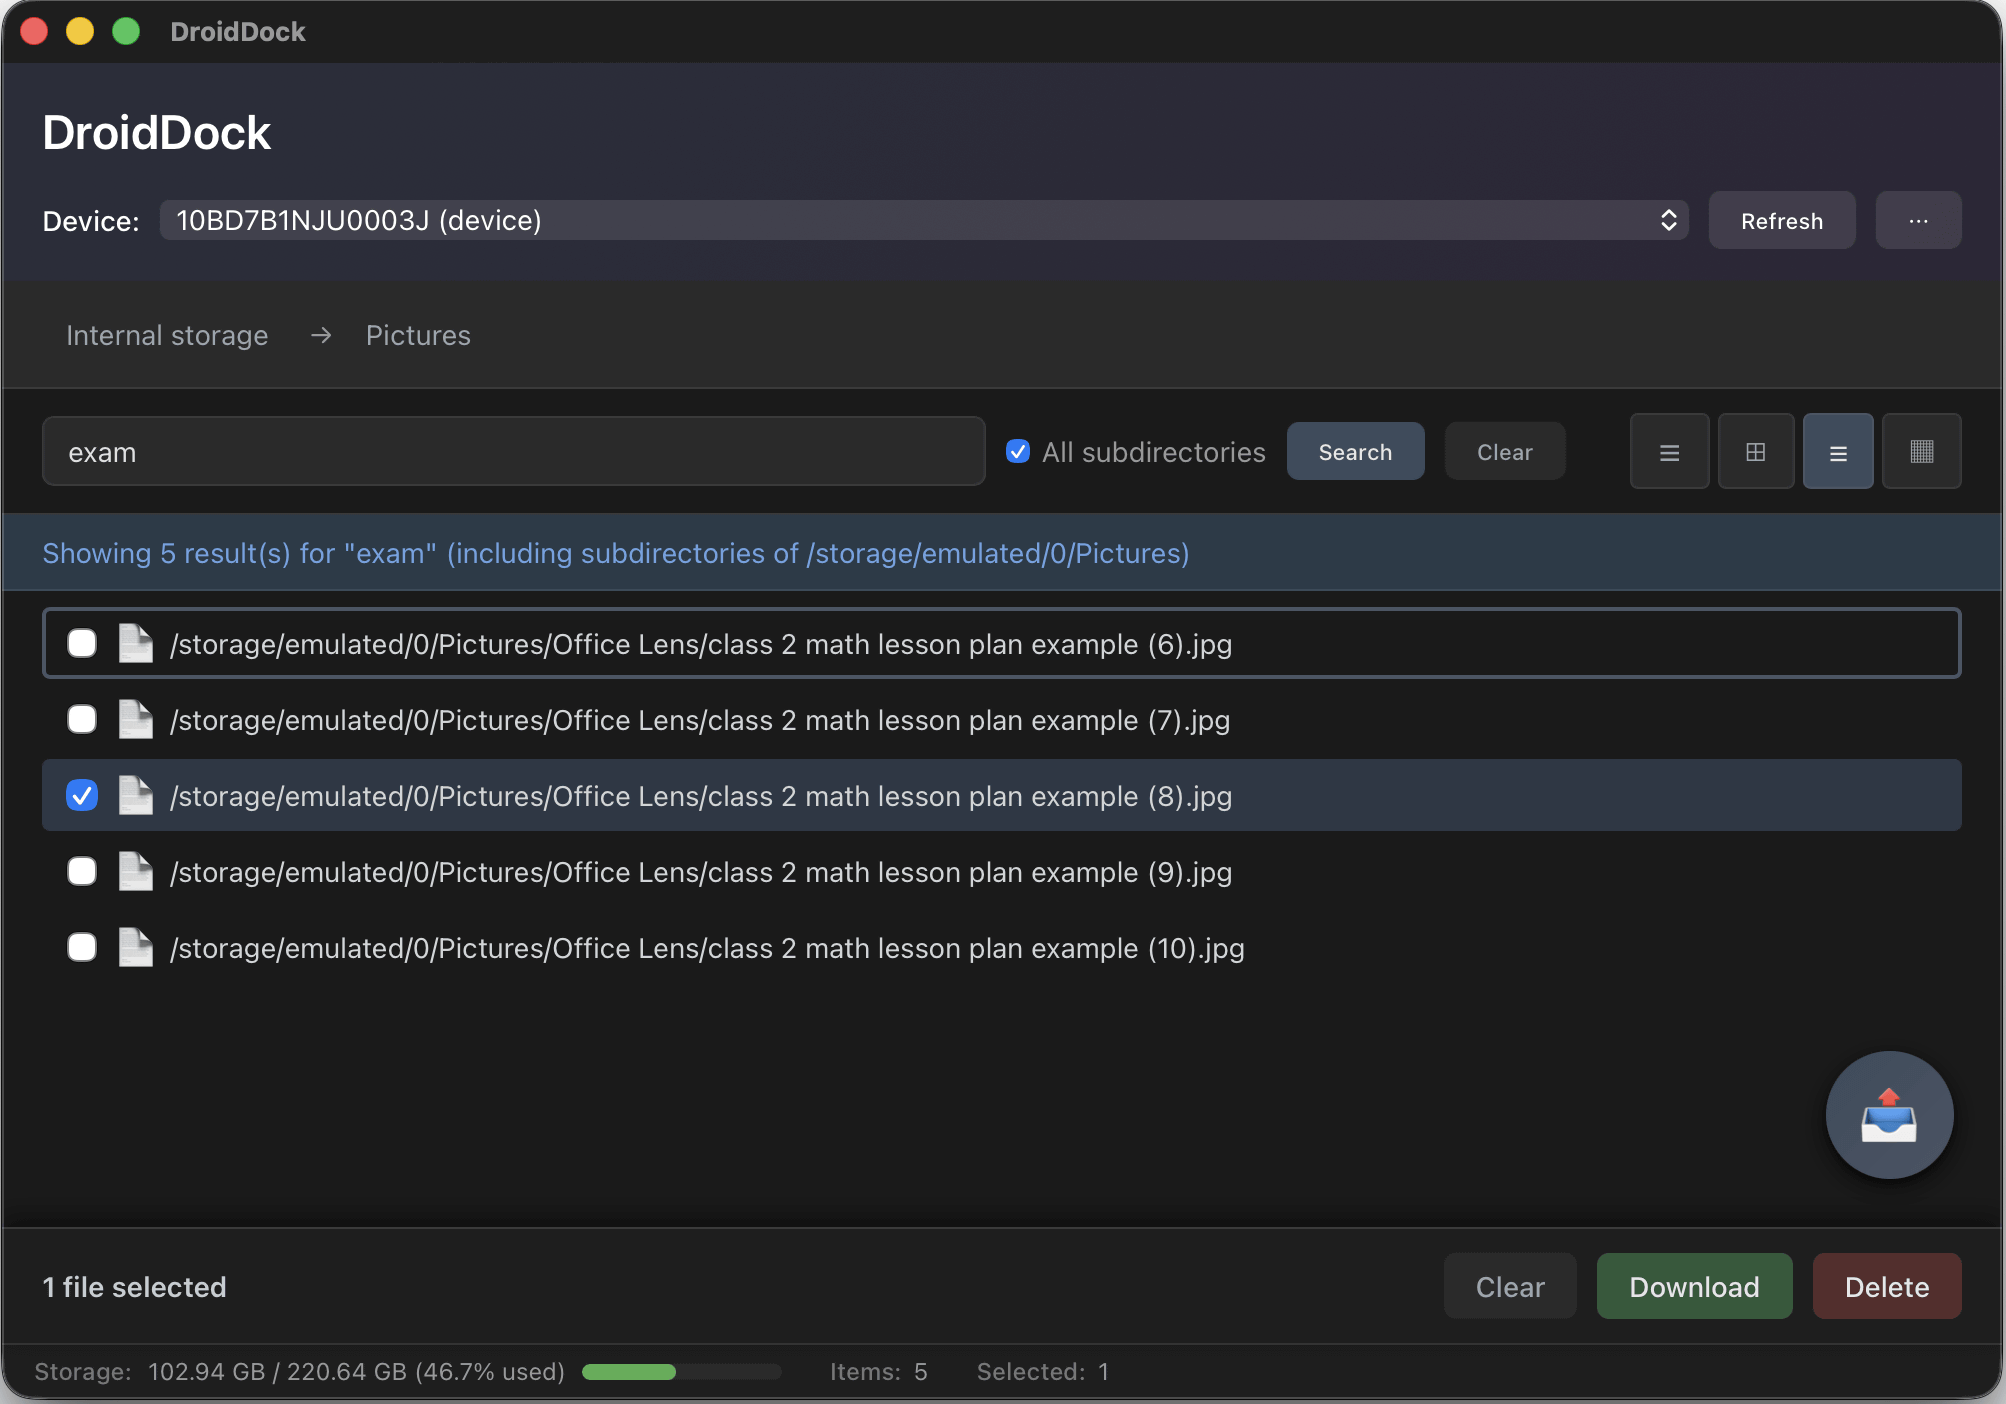Navigate to Internal storage breadcrumb
2006x1404 pixels.
coord(167,336)
